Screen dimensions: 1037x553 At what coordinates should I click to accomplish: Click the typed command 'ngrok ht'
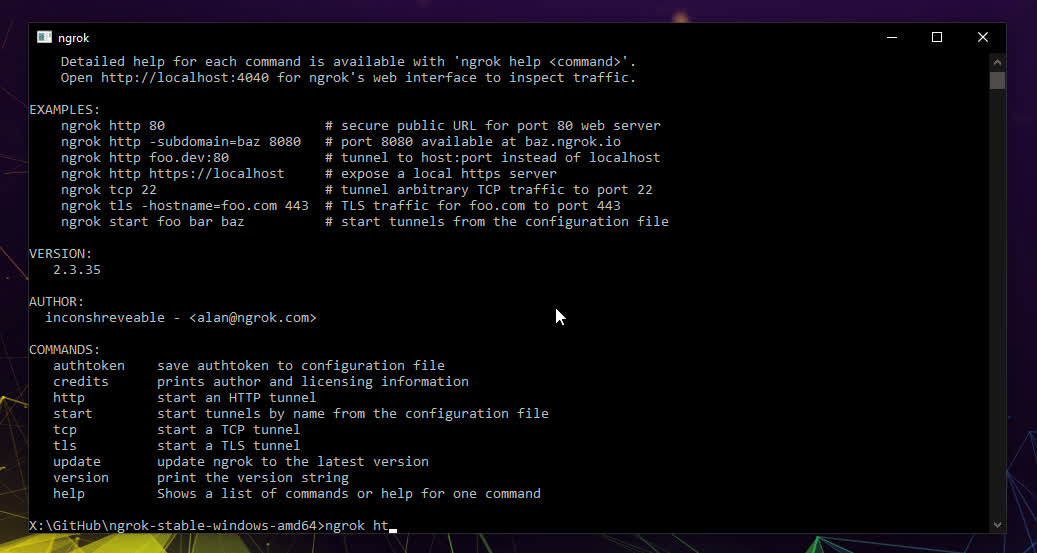pyautogui.click(x=357, y=526)
